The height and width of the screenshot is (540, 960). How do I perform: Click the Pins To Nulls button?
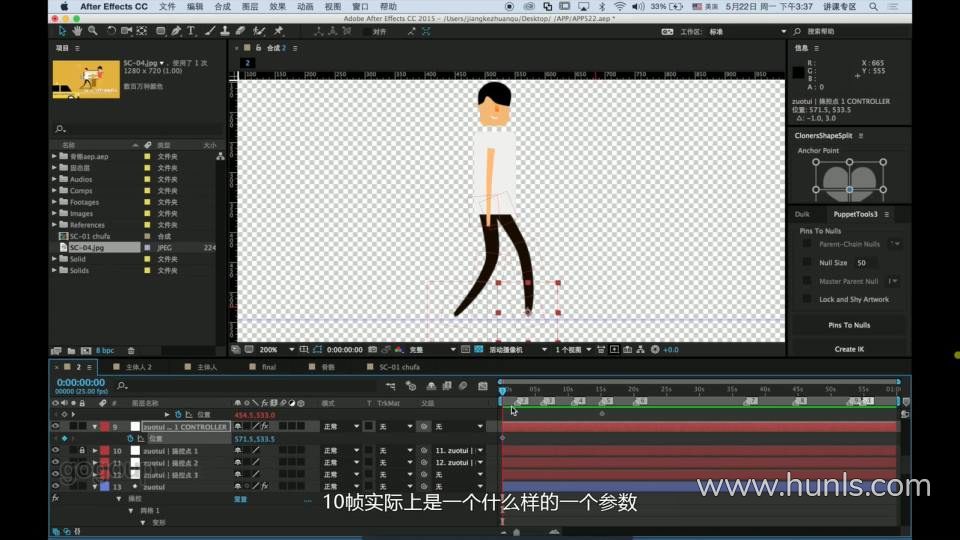[849, 325]
